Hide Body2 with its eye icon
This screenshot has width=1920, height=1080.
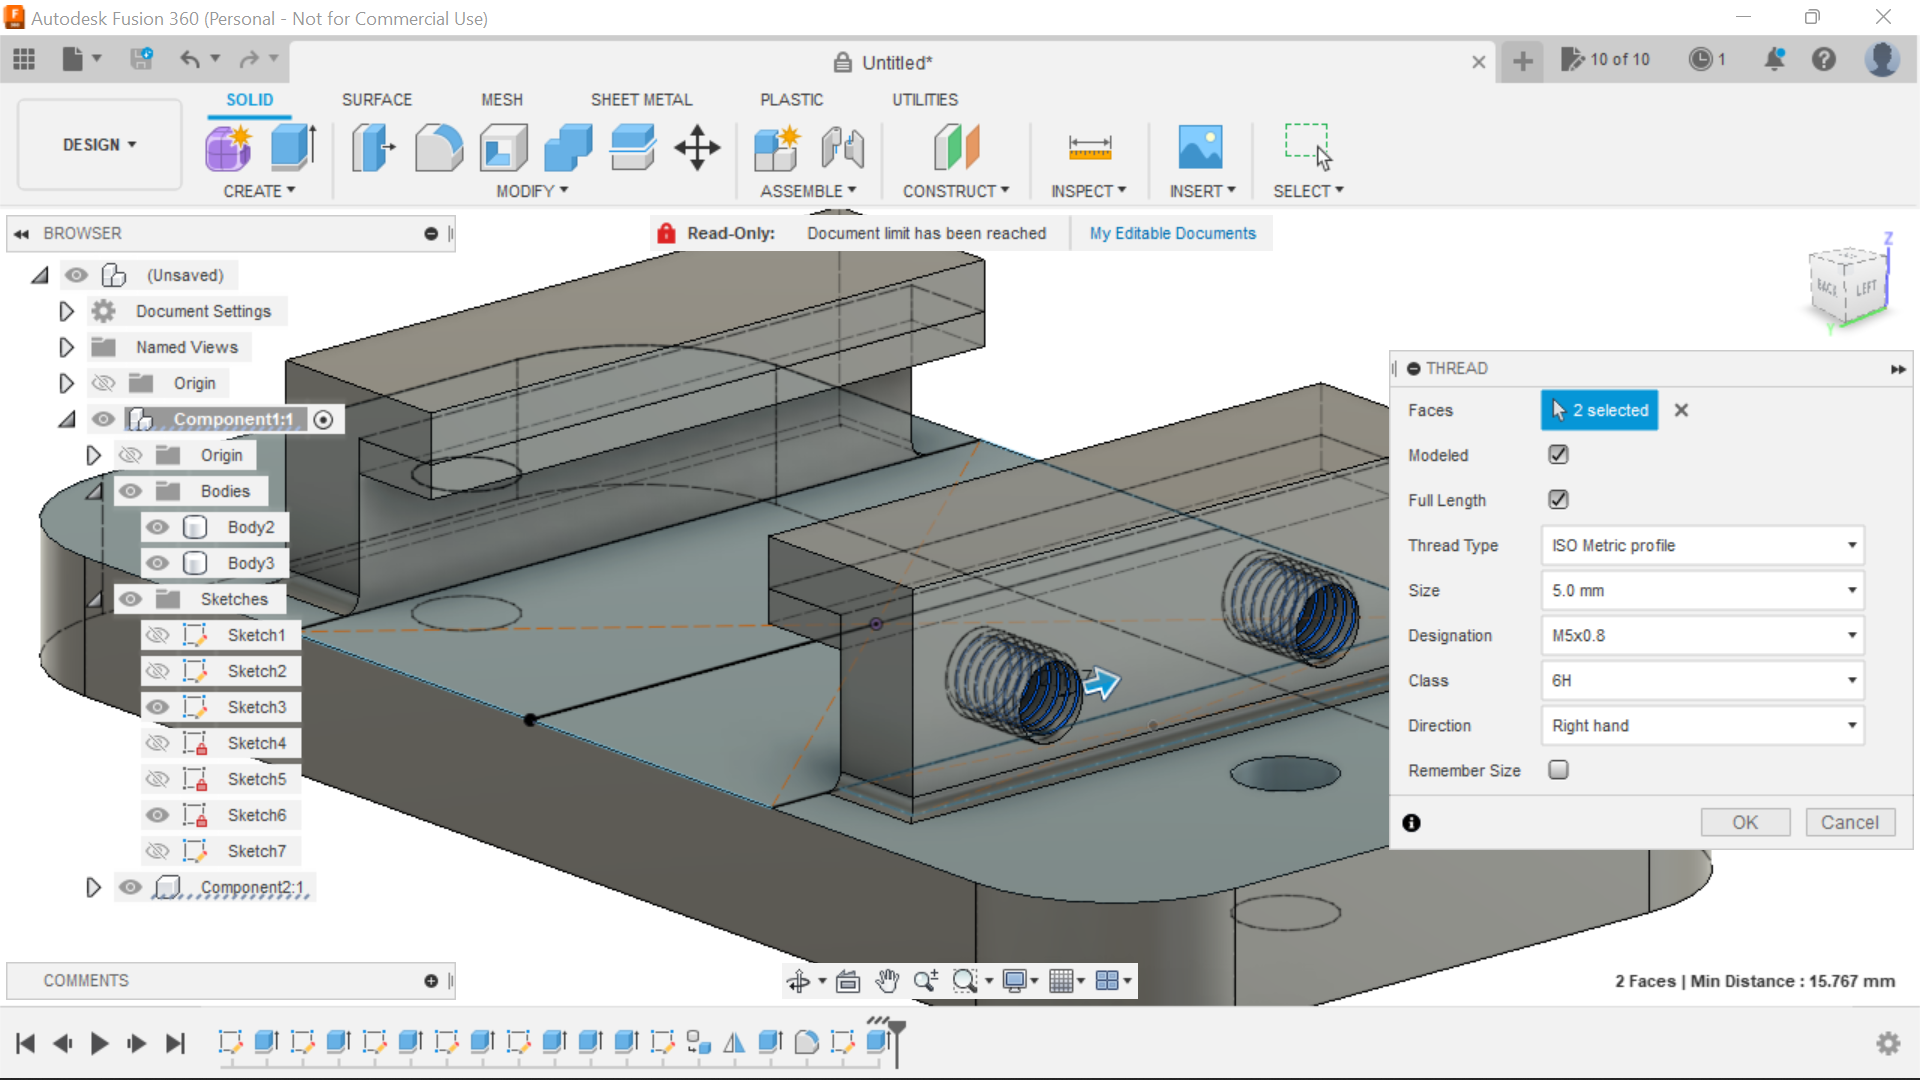[157, 527]
